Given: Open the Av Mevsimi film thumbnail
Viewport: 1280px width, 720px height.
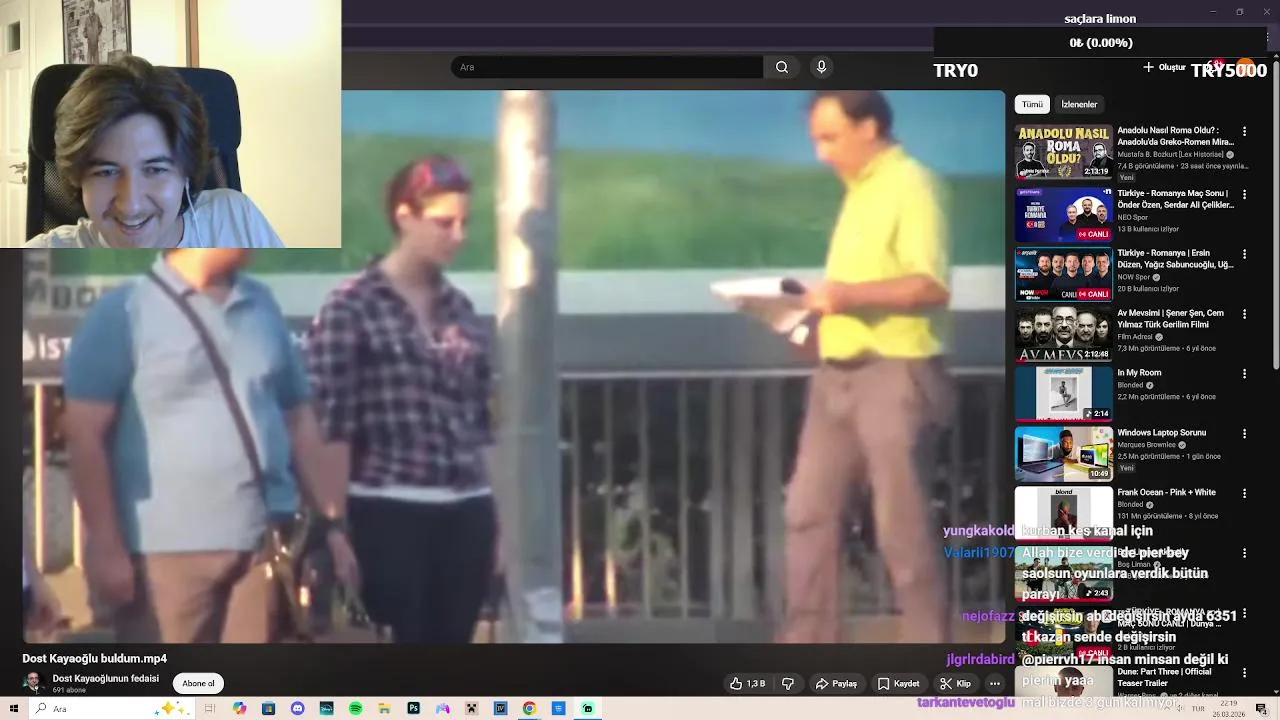Looking at the screenshot, I should point(1064,334).
